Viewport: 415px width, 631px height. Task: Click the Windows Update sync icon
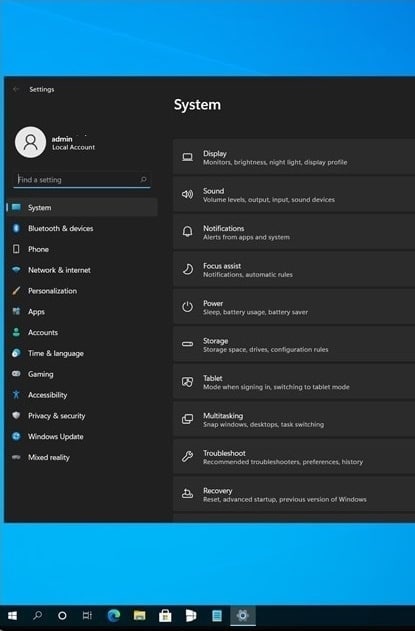point(16,436)
